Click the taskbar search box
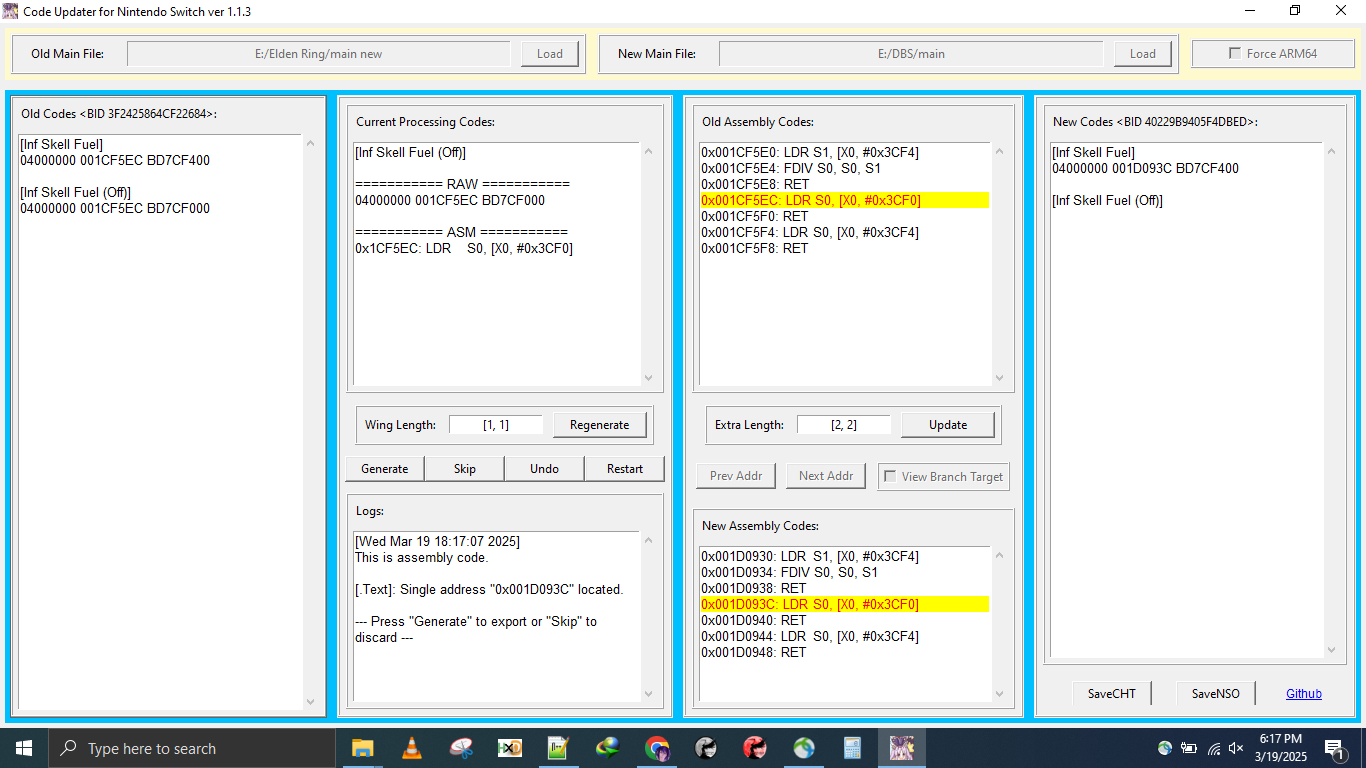Screen dimensions: 1366x768 (x=192, y=748)
